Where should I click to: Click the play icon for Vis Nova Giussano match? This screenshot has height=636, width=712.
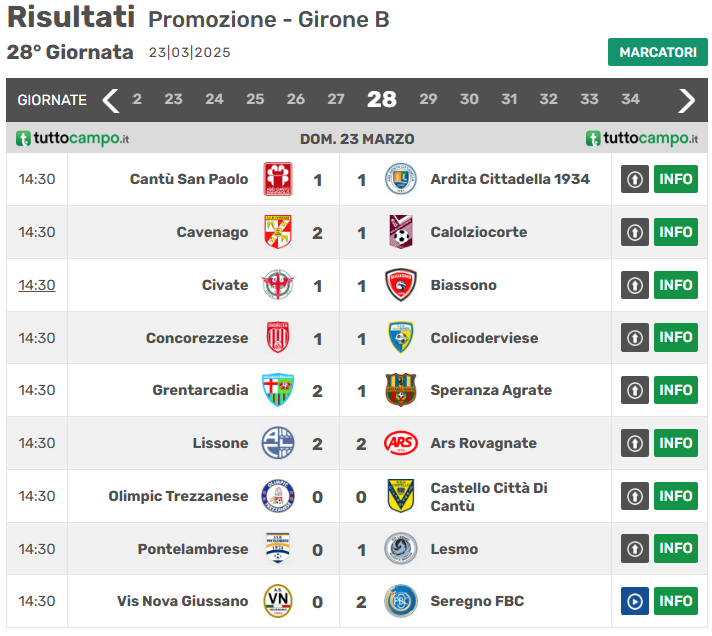click(635, 601)
